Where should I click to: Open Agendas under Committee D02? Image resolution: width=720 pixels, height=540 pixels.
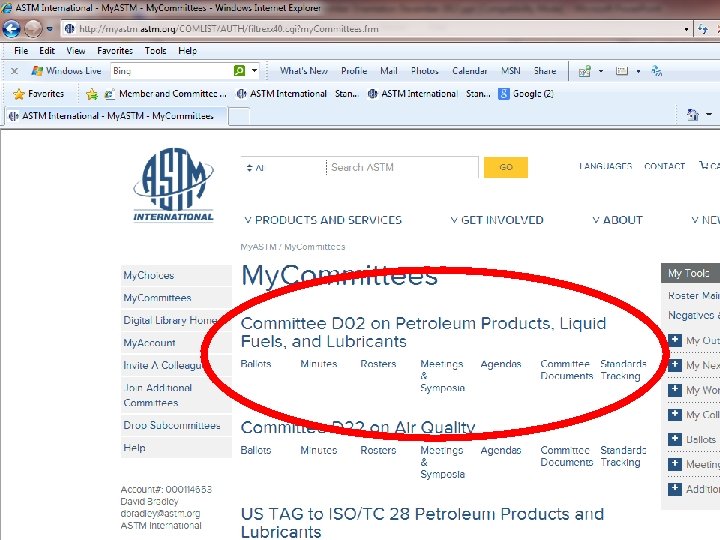[501, 364]
